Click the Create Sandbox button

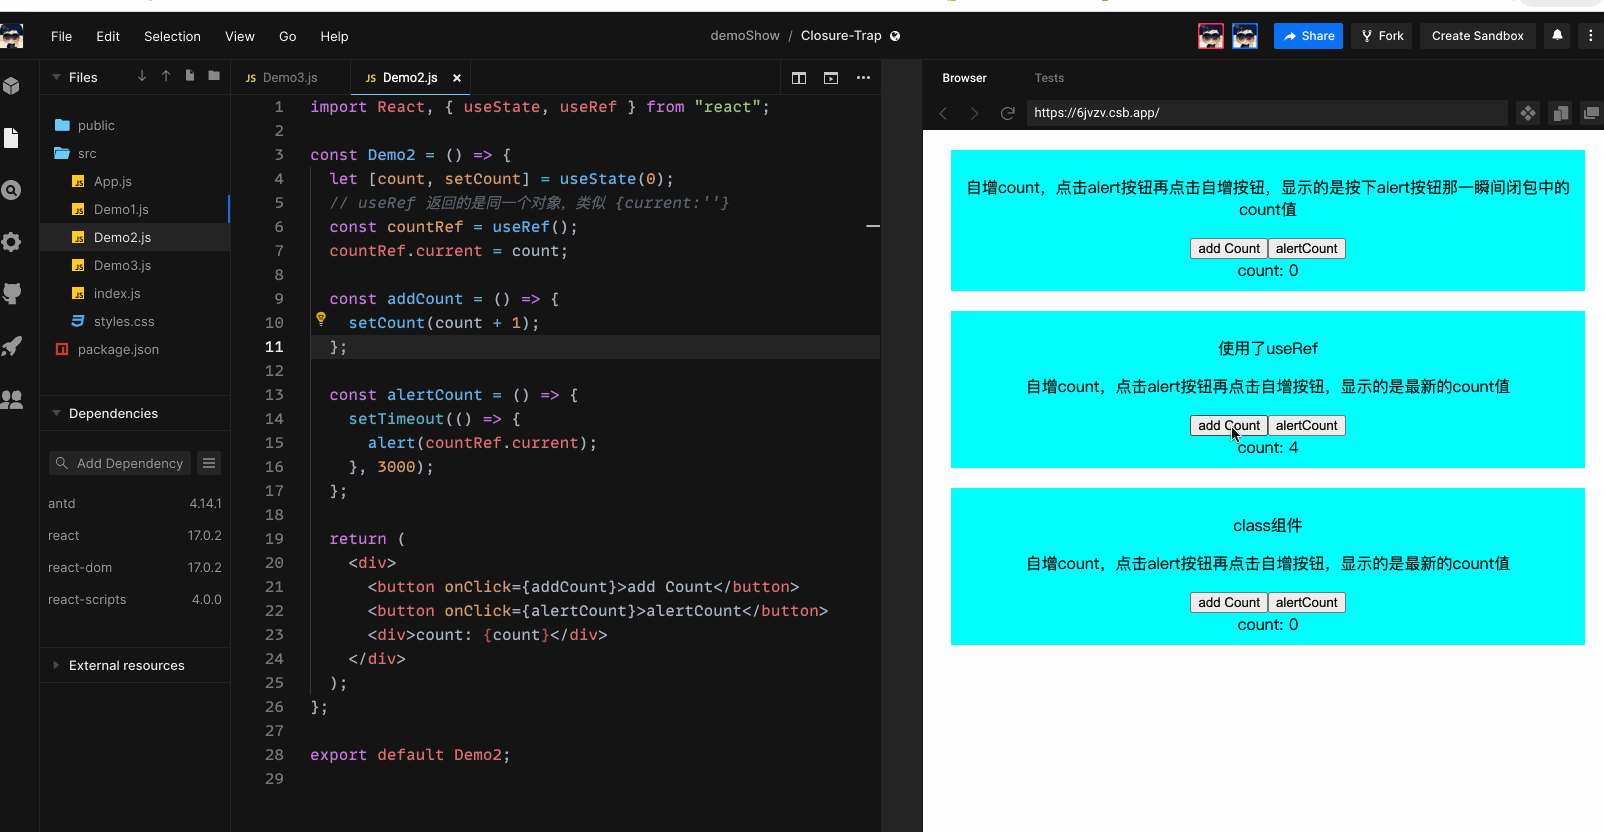1477,36
